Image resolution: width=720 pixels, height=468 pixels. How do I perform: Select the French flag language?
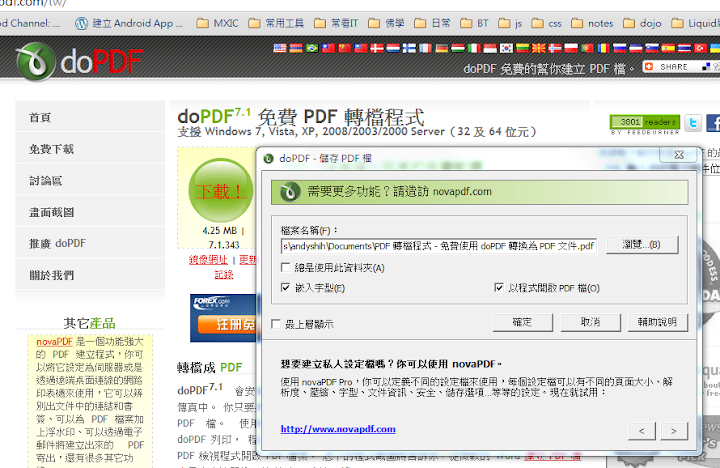(x=426, y=48)
